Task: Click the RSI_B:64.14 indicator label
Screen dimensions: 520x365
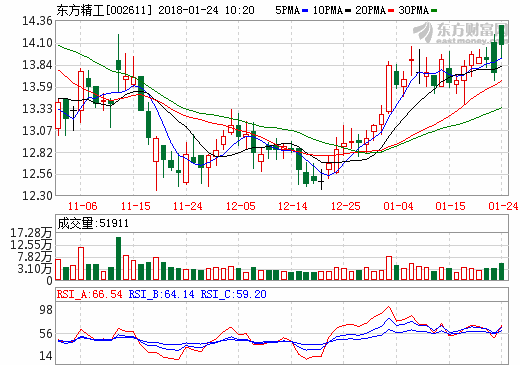Action: tap(161, 294)
